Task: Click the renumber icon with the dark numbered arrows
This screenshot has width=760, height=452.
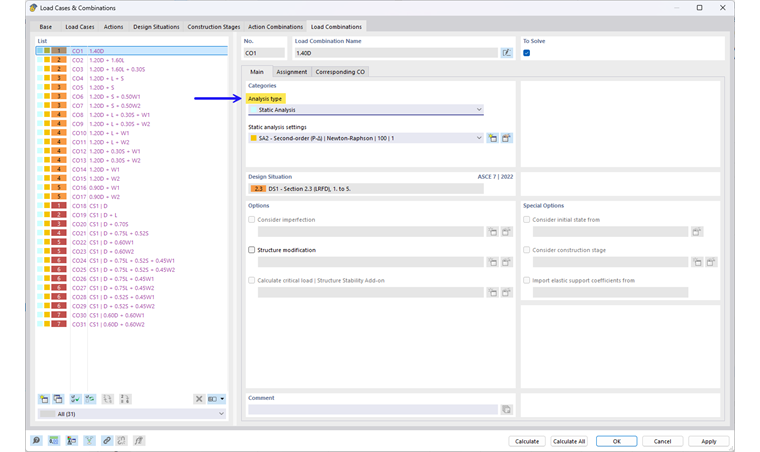Action: tap(125, 399)
